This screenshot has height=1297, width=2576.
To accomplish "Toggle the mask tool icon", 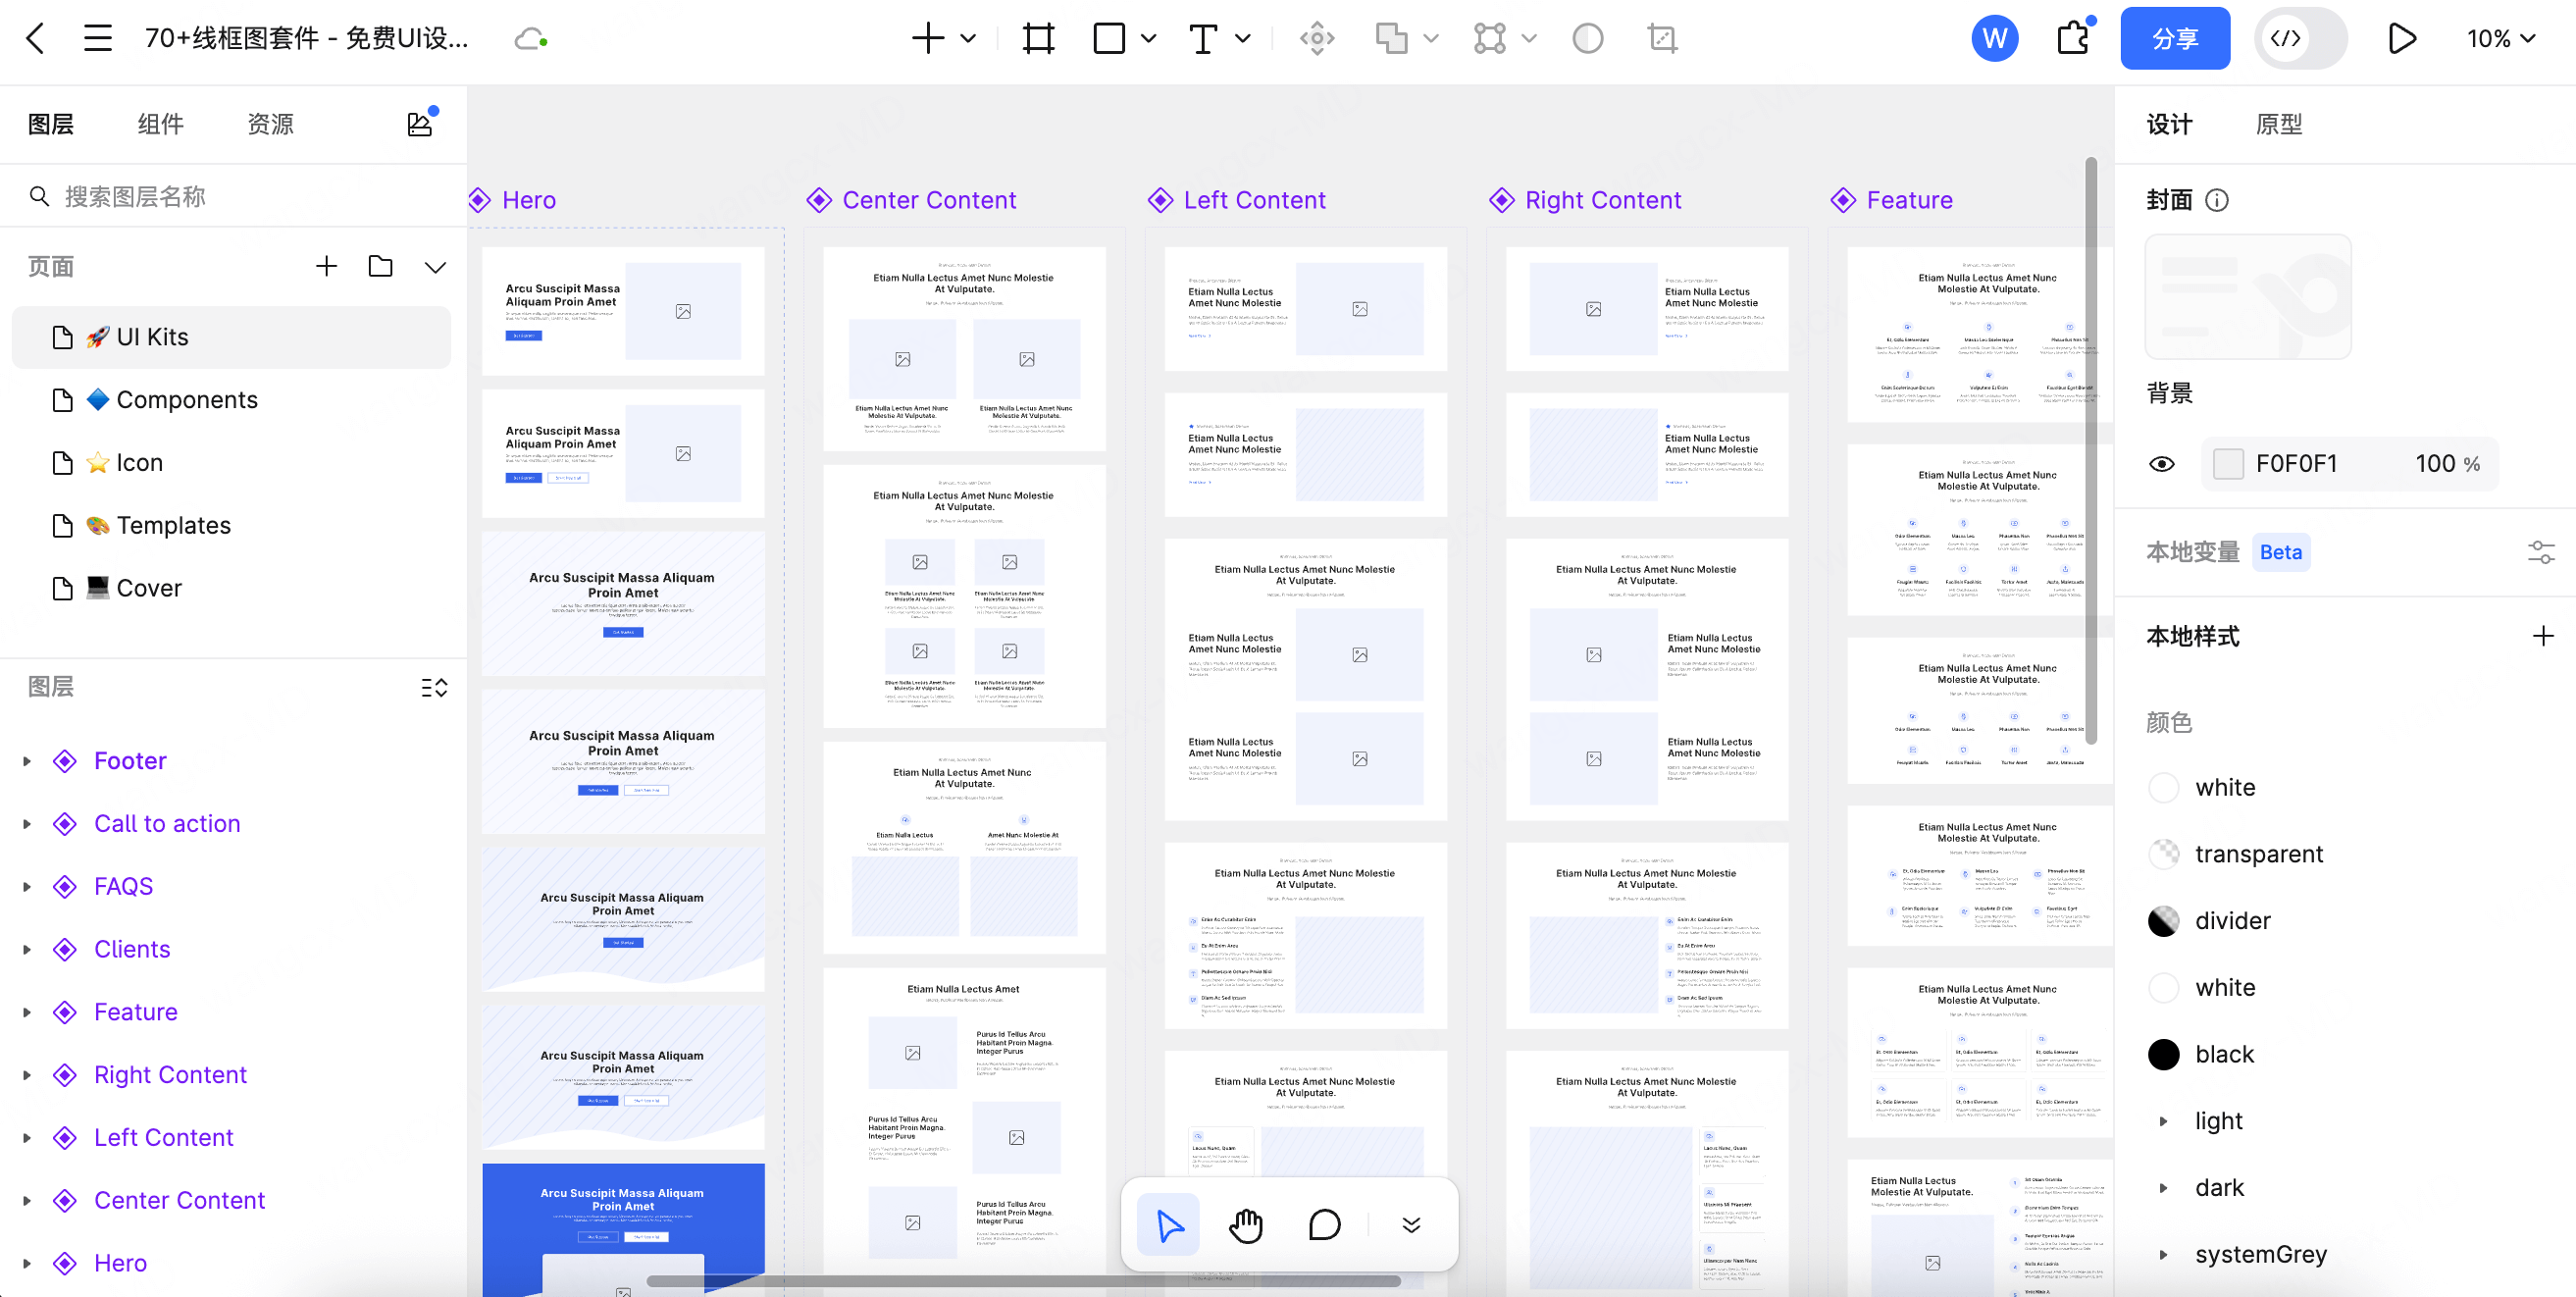I will tap(1587, 39).
